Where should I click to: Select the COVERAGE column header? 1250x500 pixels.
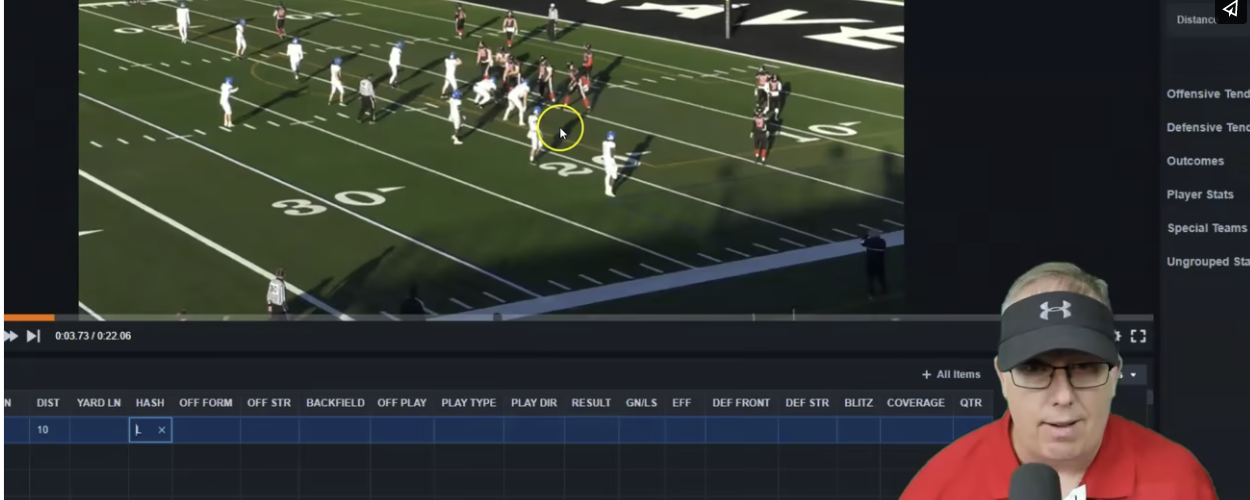click(915, 403)
